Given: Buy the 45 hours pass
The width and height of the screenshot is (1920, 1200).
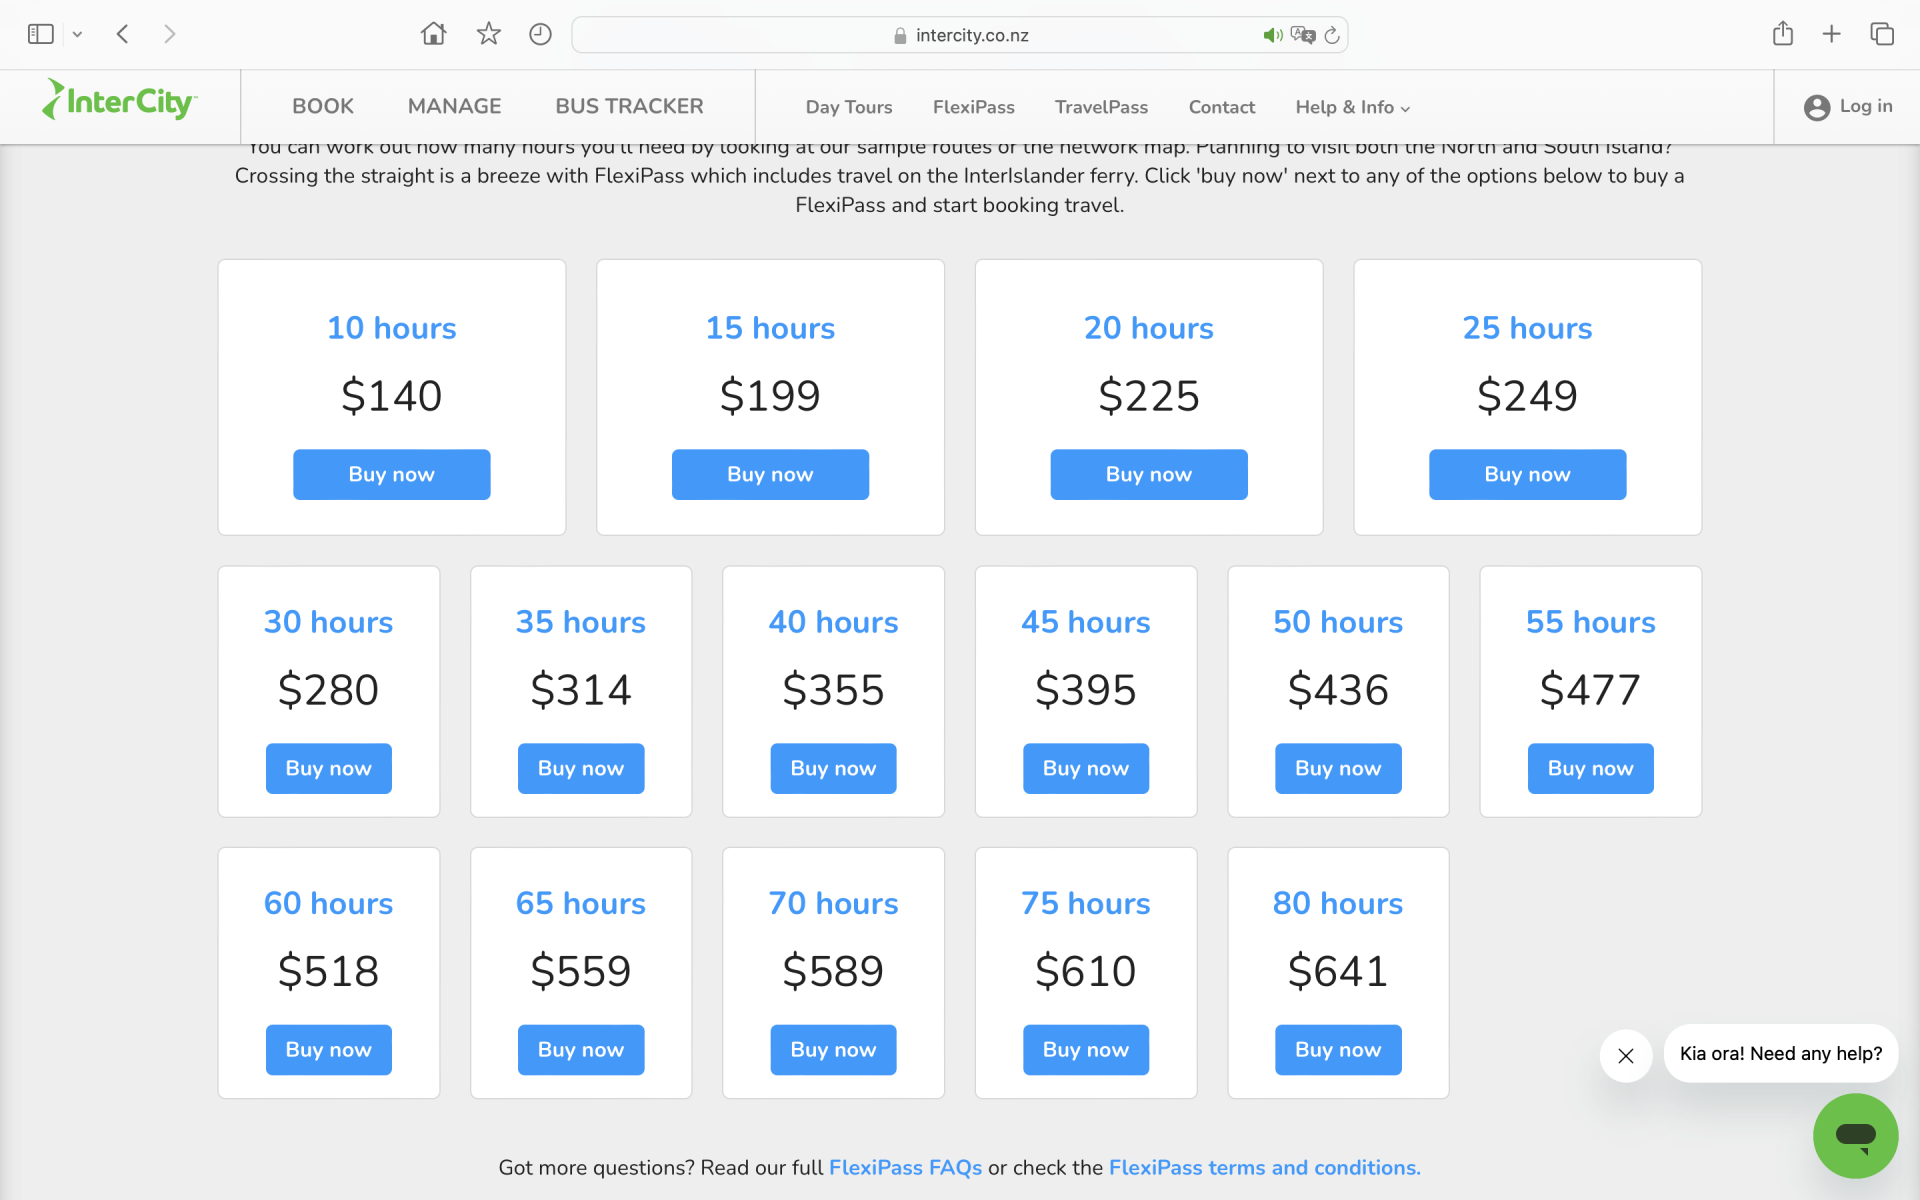Looking at the screenshot, I should [1086, 768].
